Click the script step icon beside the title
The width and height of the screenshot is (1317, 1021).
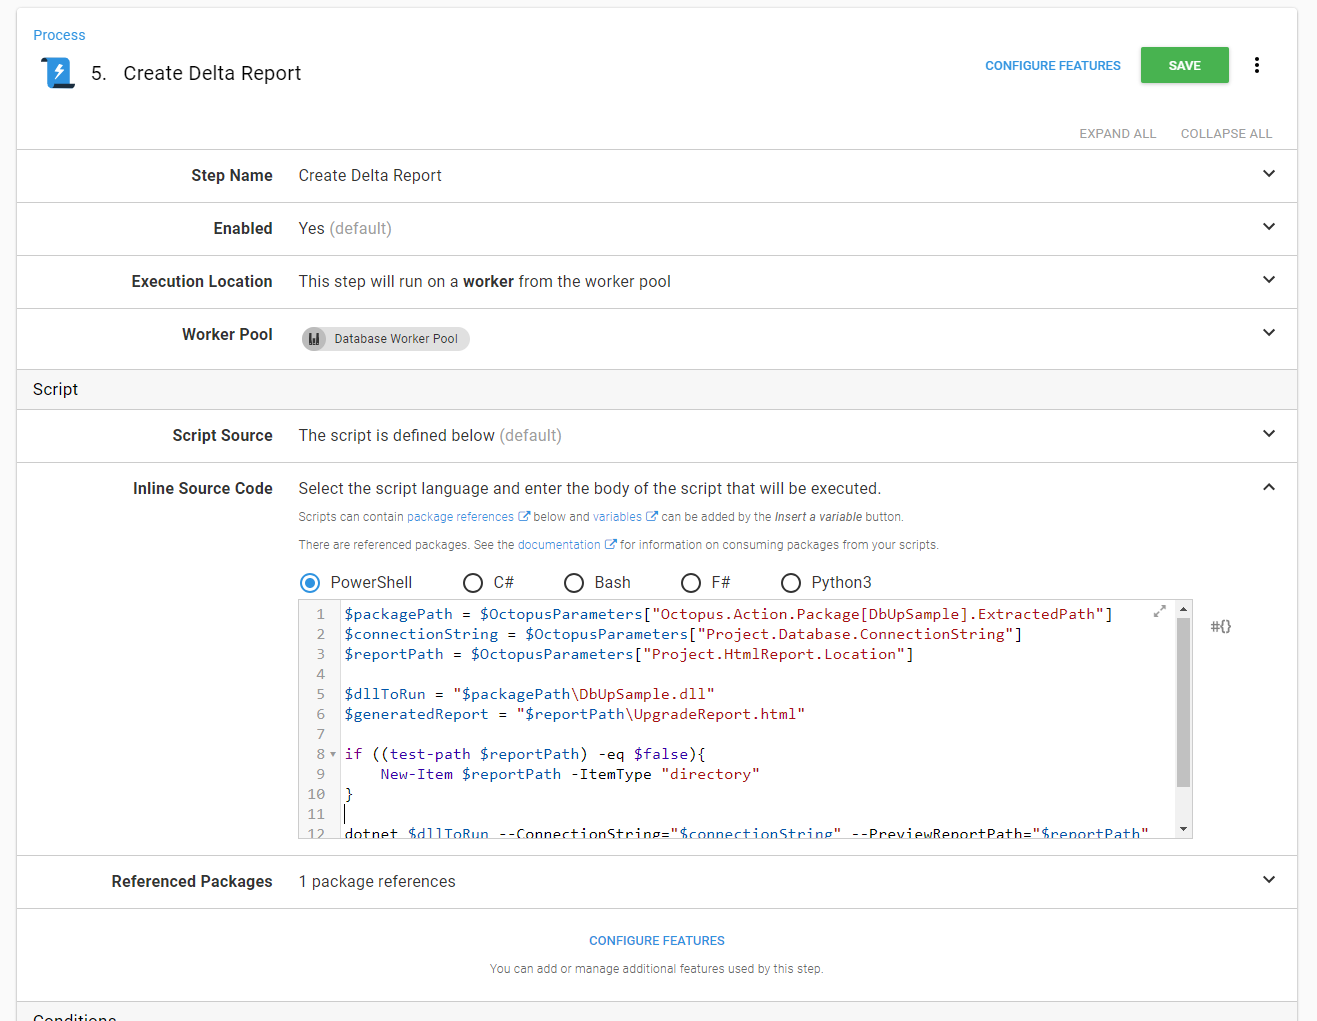coord(58,73)
